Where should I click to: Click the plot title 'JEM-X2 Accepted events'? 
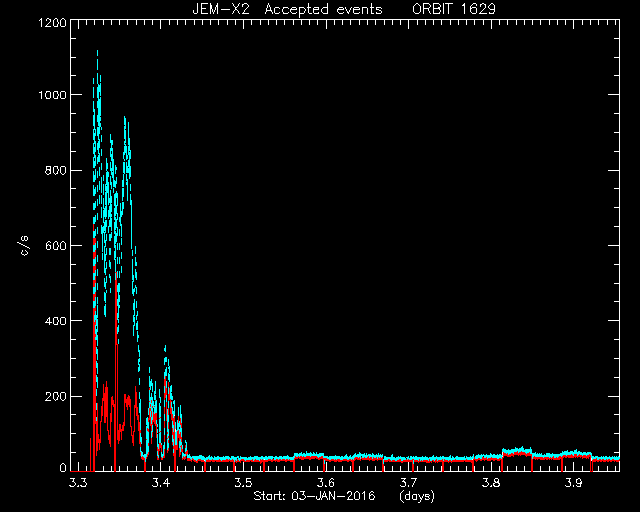coord(287,9)
